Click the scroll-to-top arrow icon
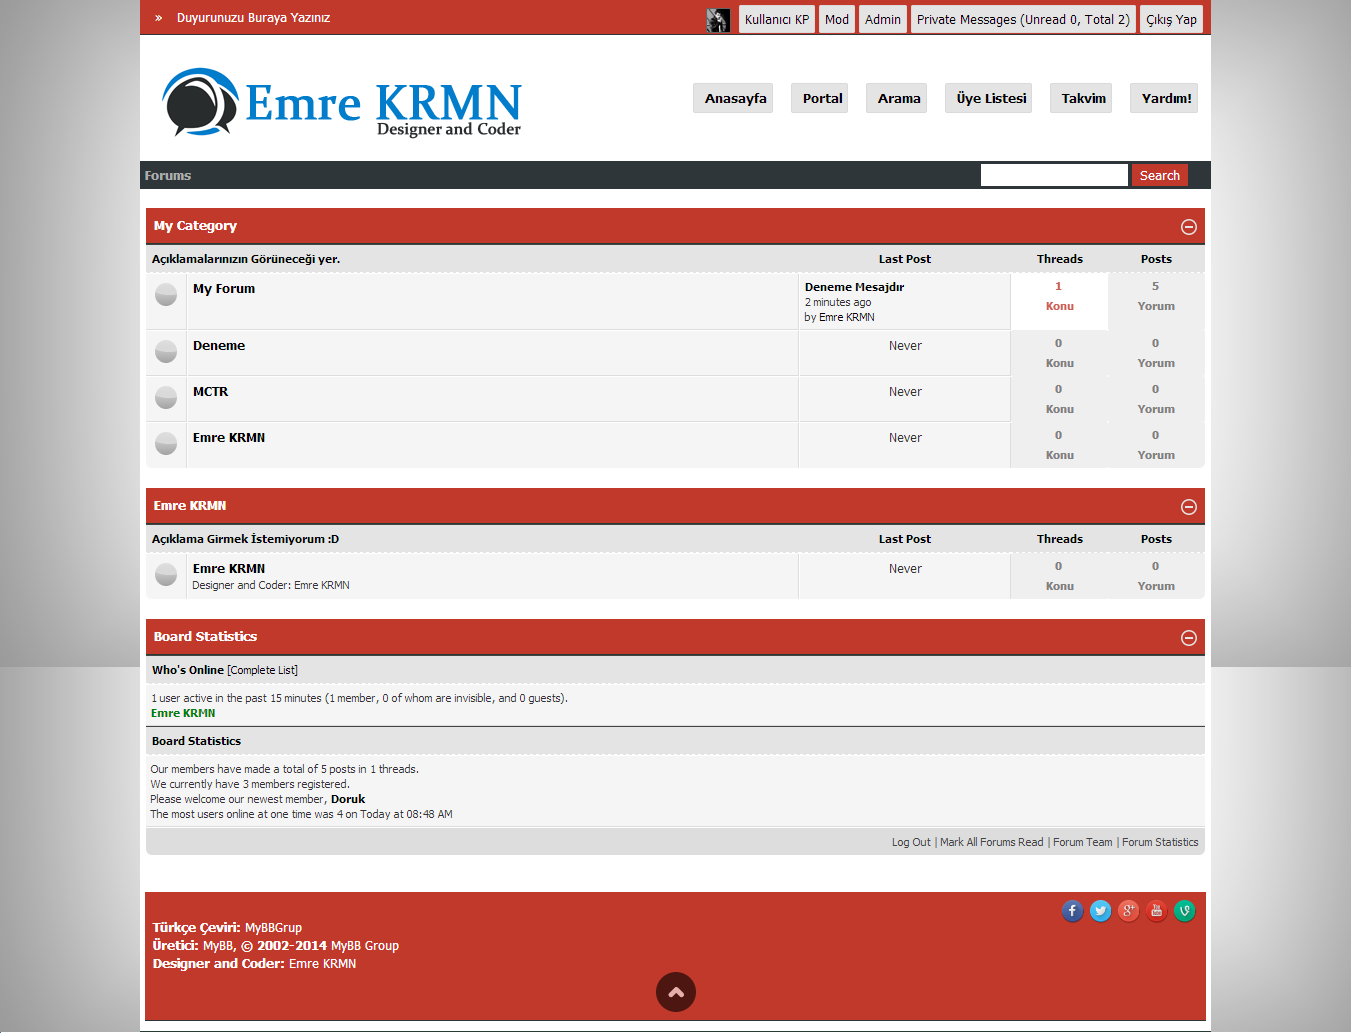Screen dimensions: 1351x1033 pos(676,992)
